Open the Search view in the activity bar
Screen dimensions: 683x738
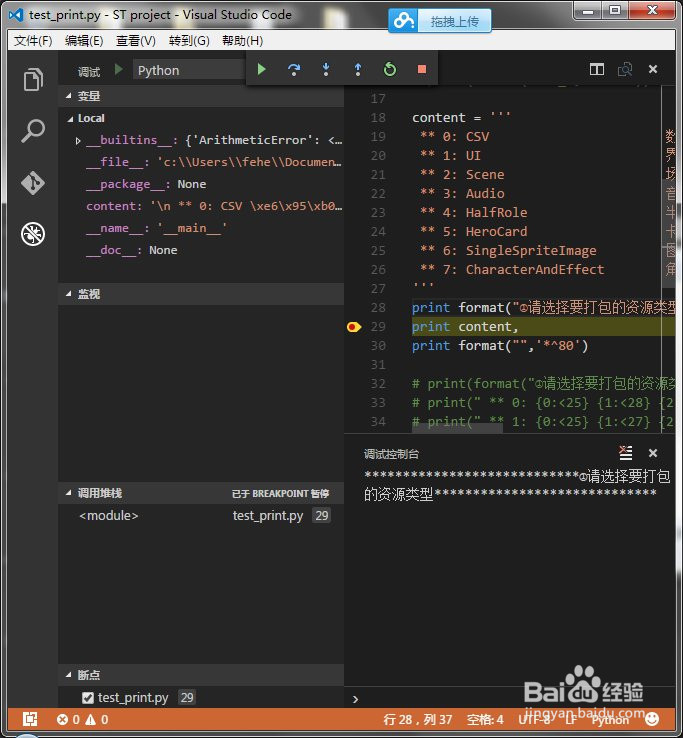point(33,131)
